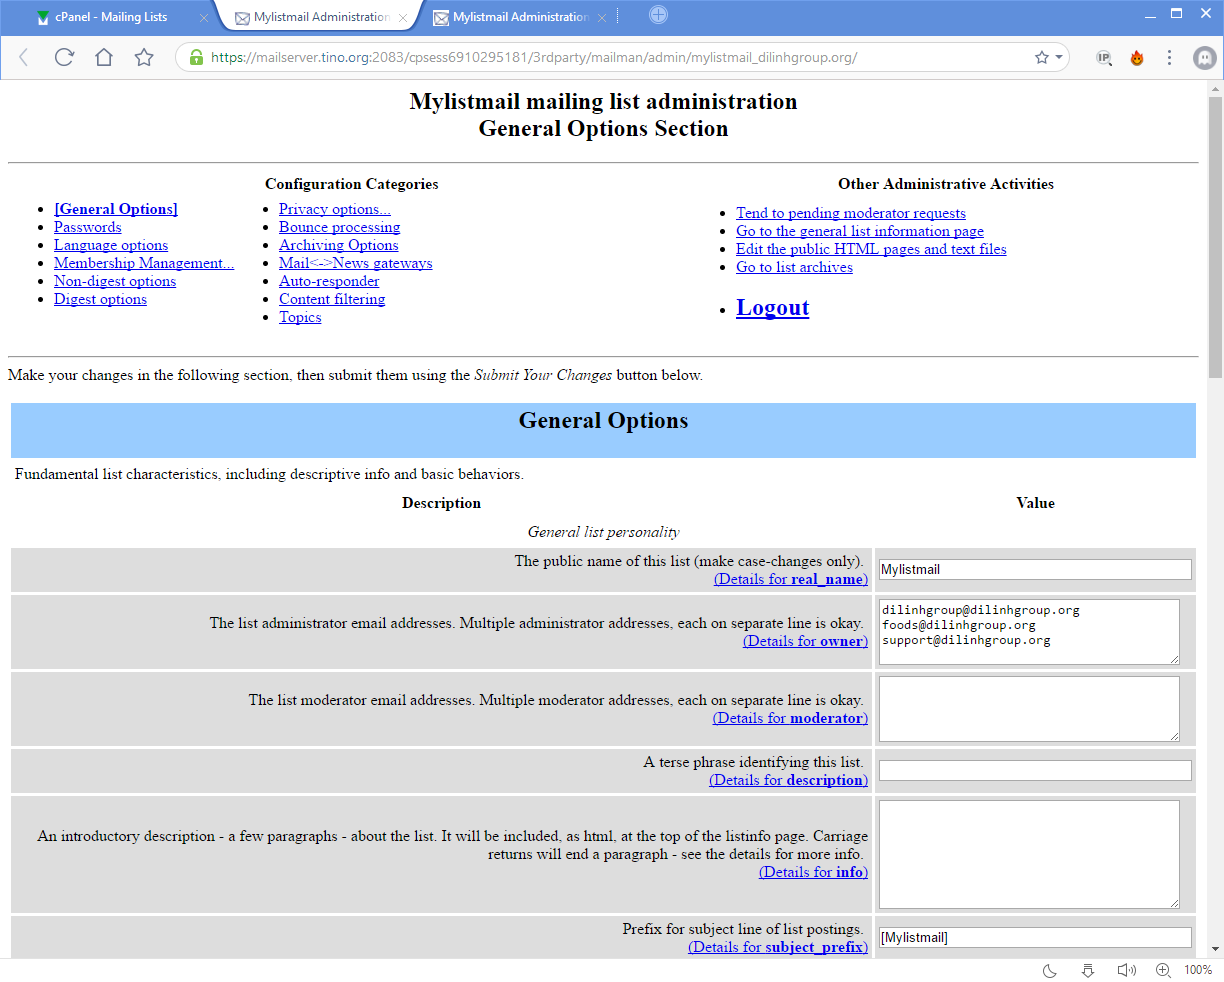The width and height of the screenshot is (1224, 982).
Task: Click the IP extension icon
Action: (1104, 57)
